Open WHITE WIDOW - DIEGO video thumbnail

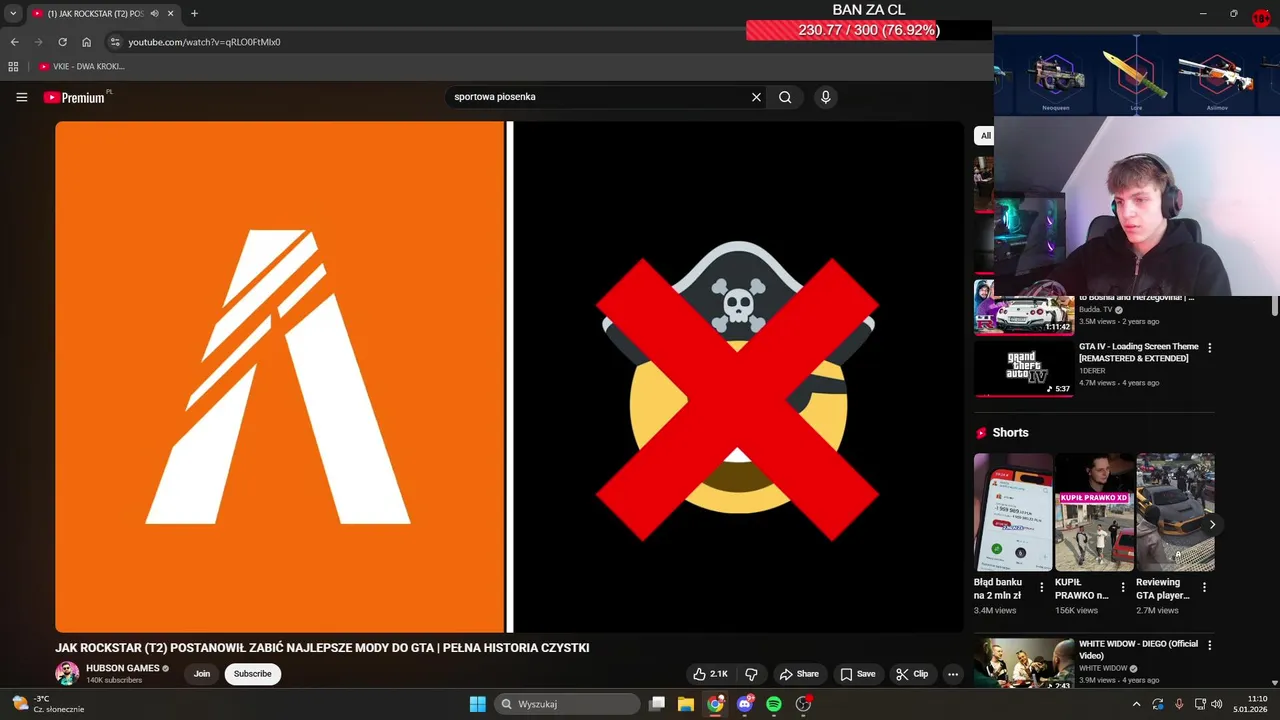[1024, 663]
